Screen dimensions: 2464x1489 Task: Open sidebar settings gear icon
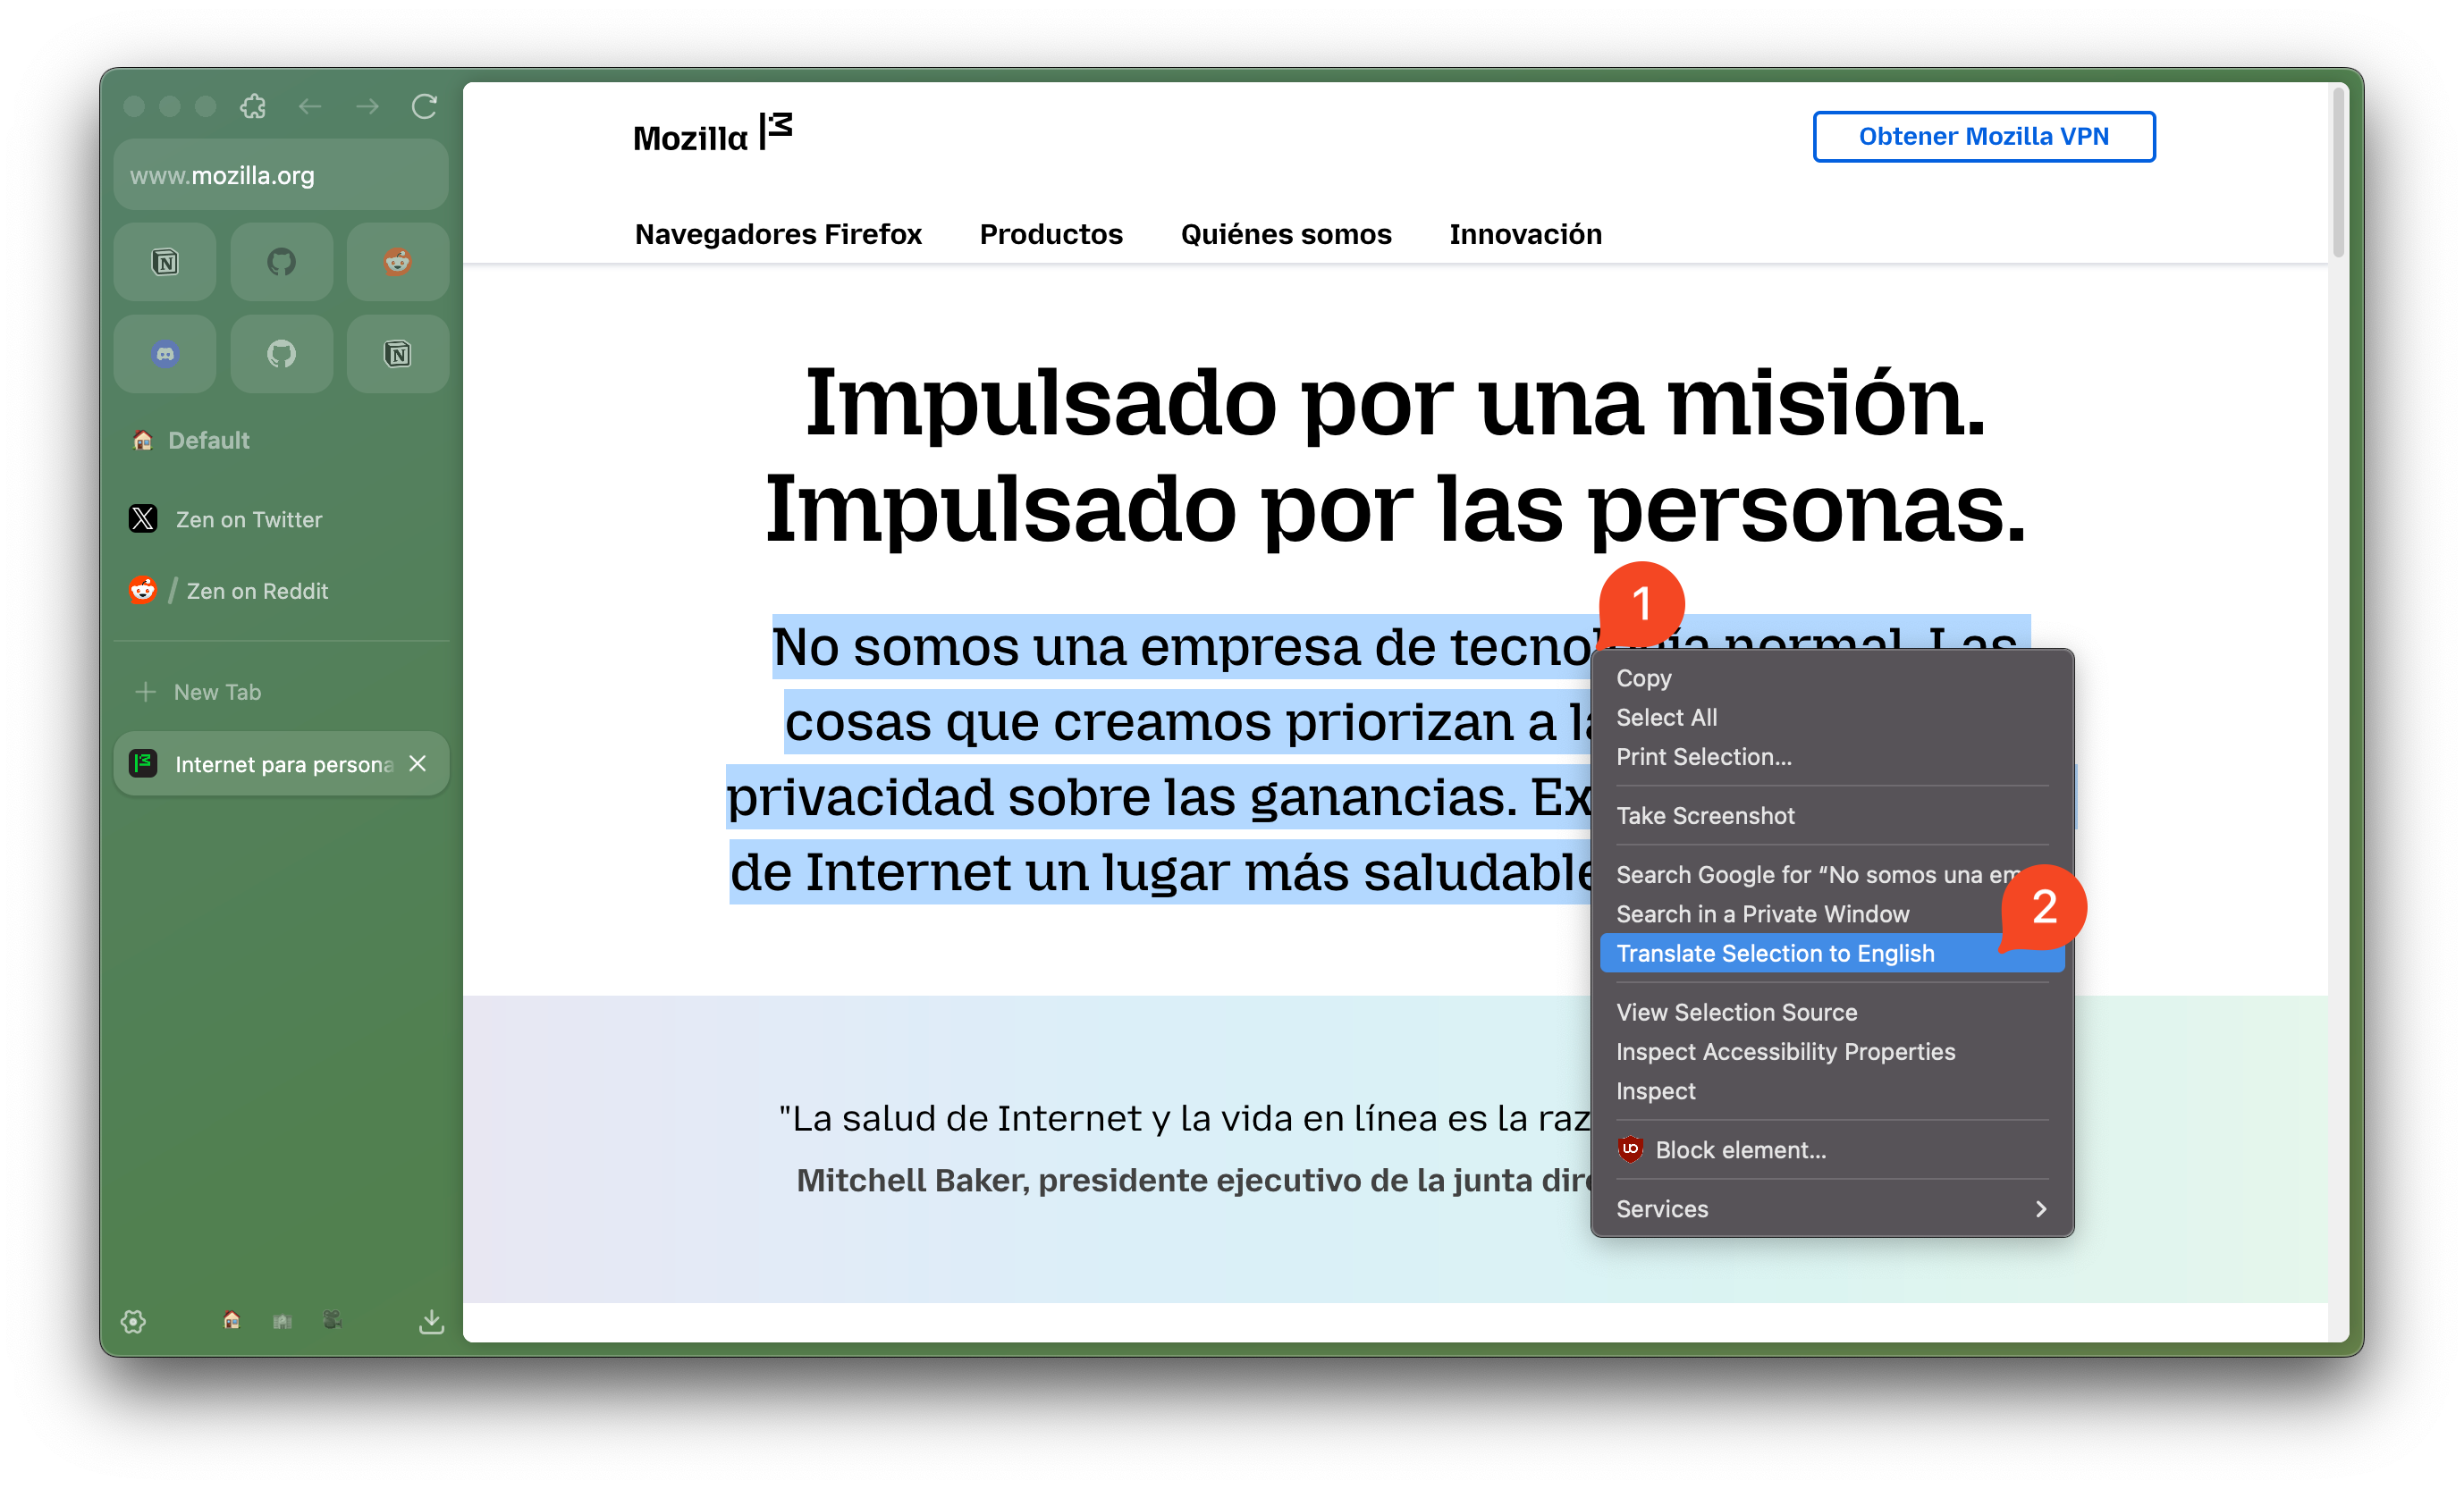point(133,1321)
